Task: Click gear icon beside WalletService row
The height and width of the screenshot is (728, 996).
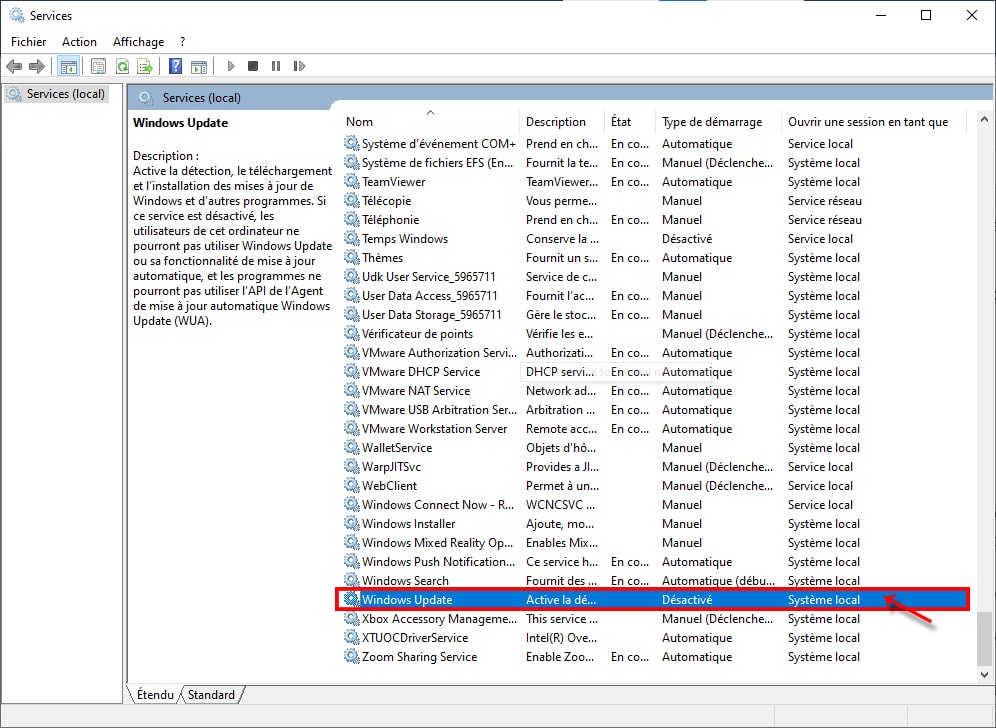Action: coord(351,447)
